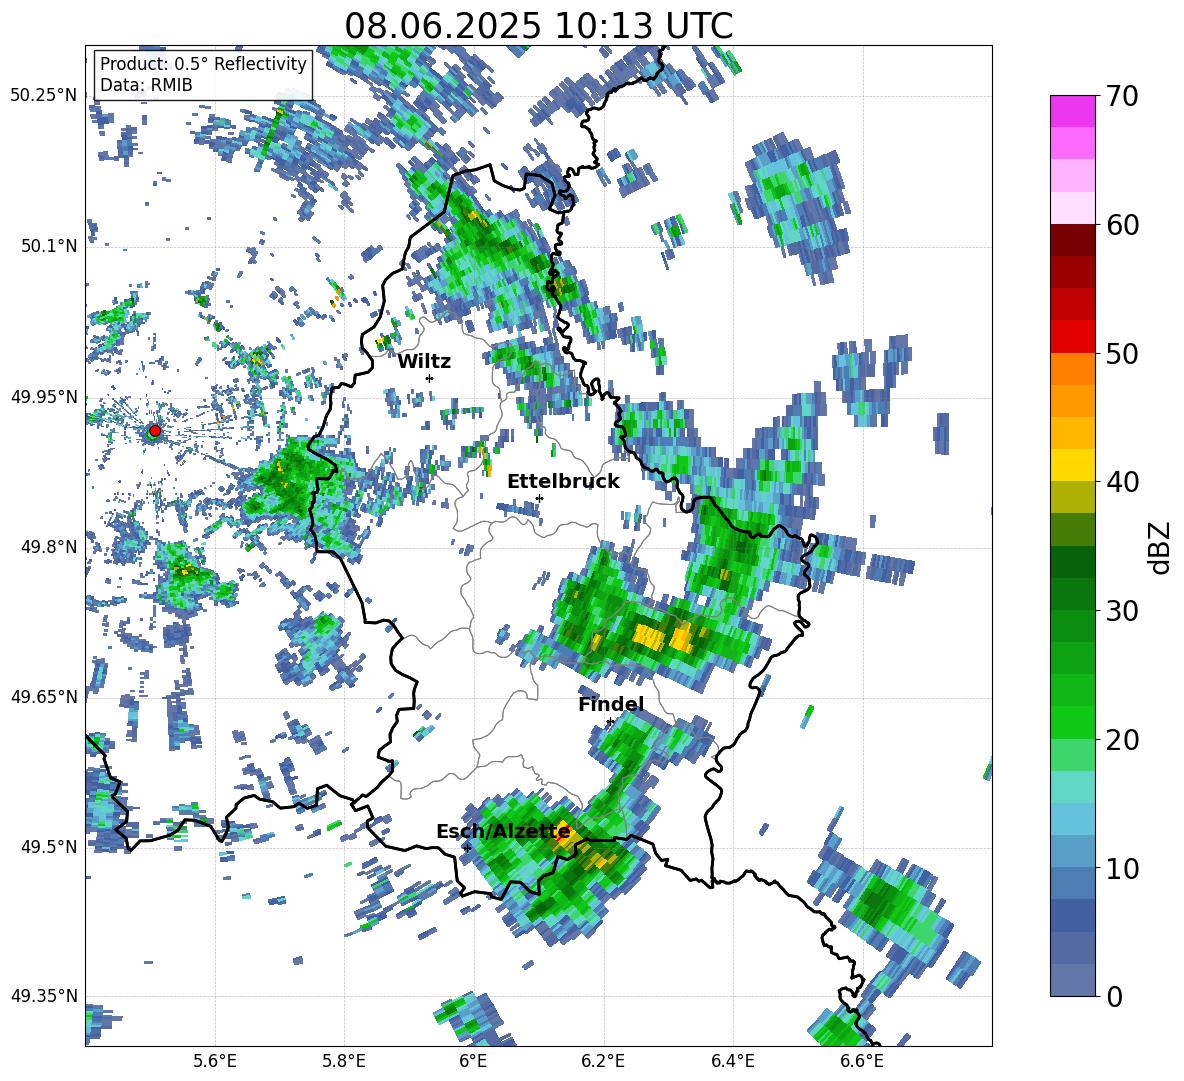Click the Wiltz station cross marker

[x=430, y=378]
